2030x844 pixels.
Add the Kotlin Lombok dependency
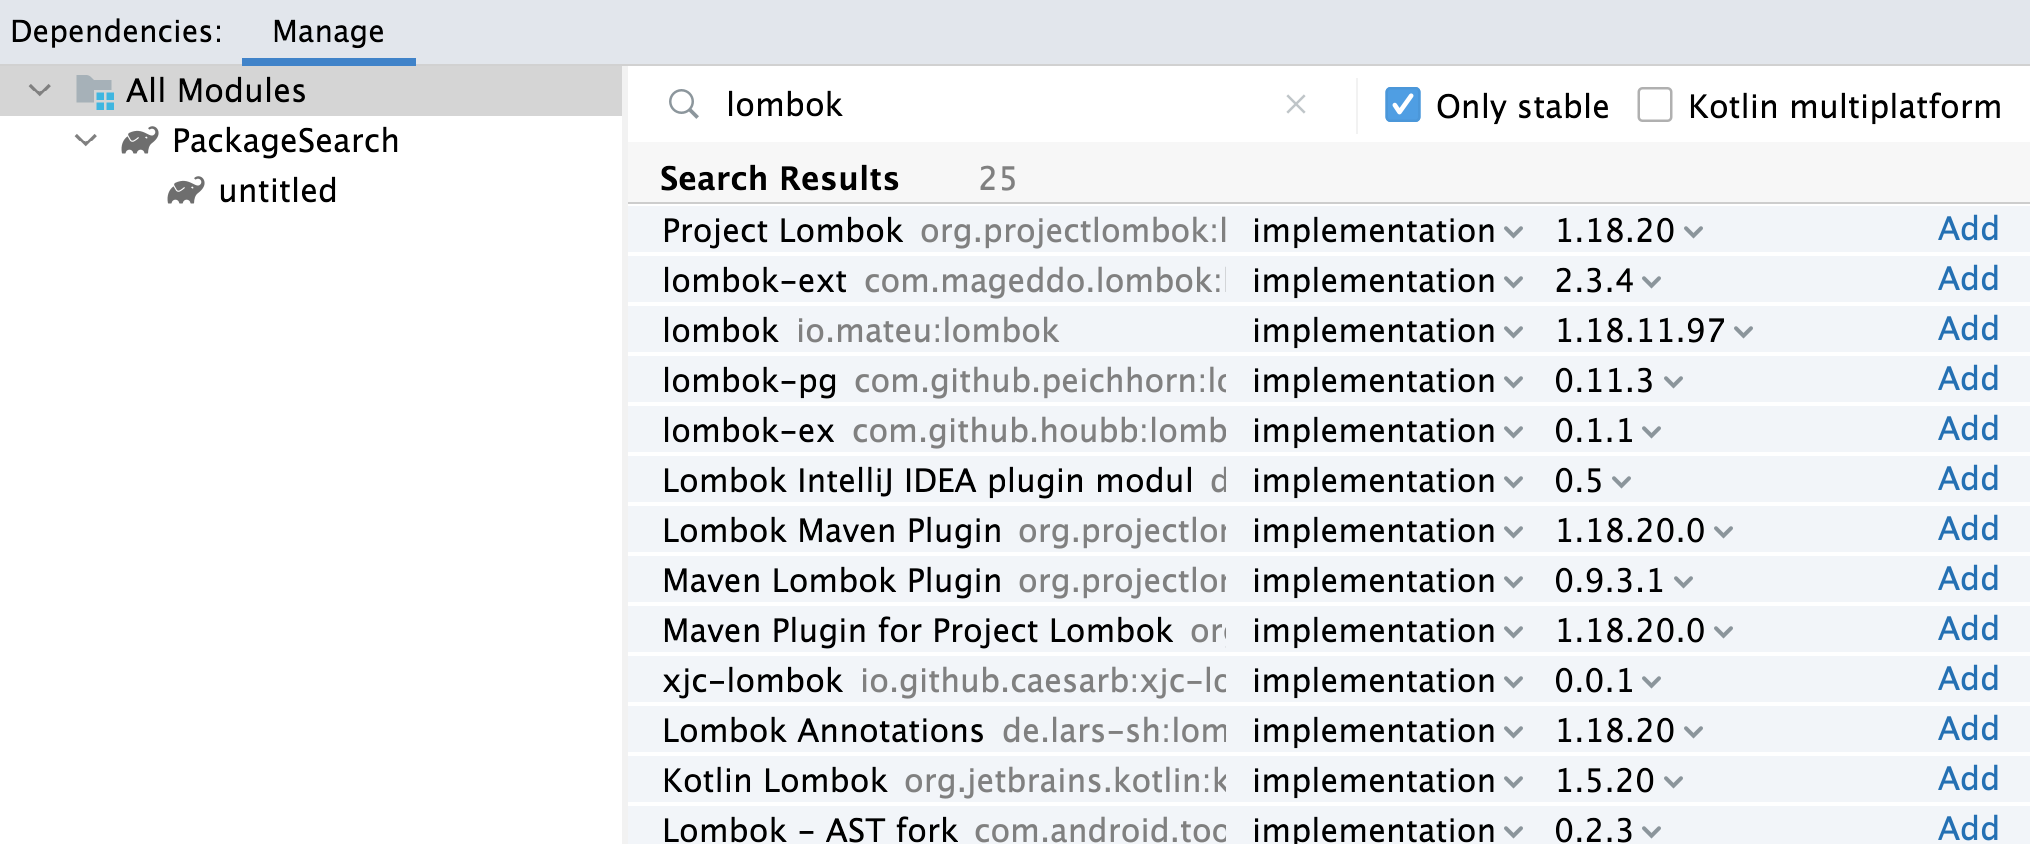click(1968, 779)
